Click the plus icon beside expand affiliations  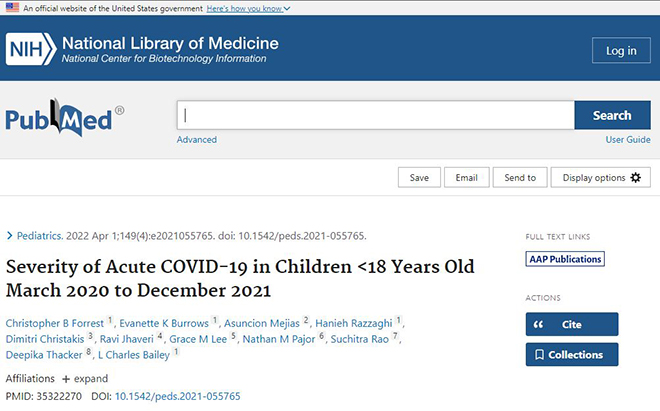tap(66, 379)
